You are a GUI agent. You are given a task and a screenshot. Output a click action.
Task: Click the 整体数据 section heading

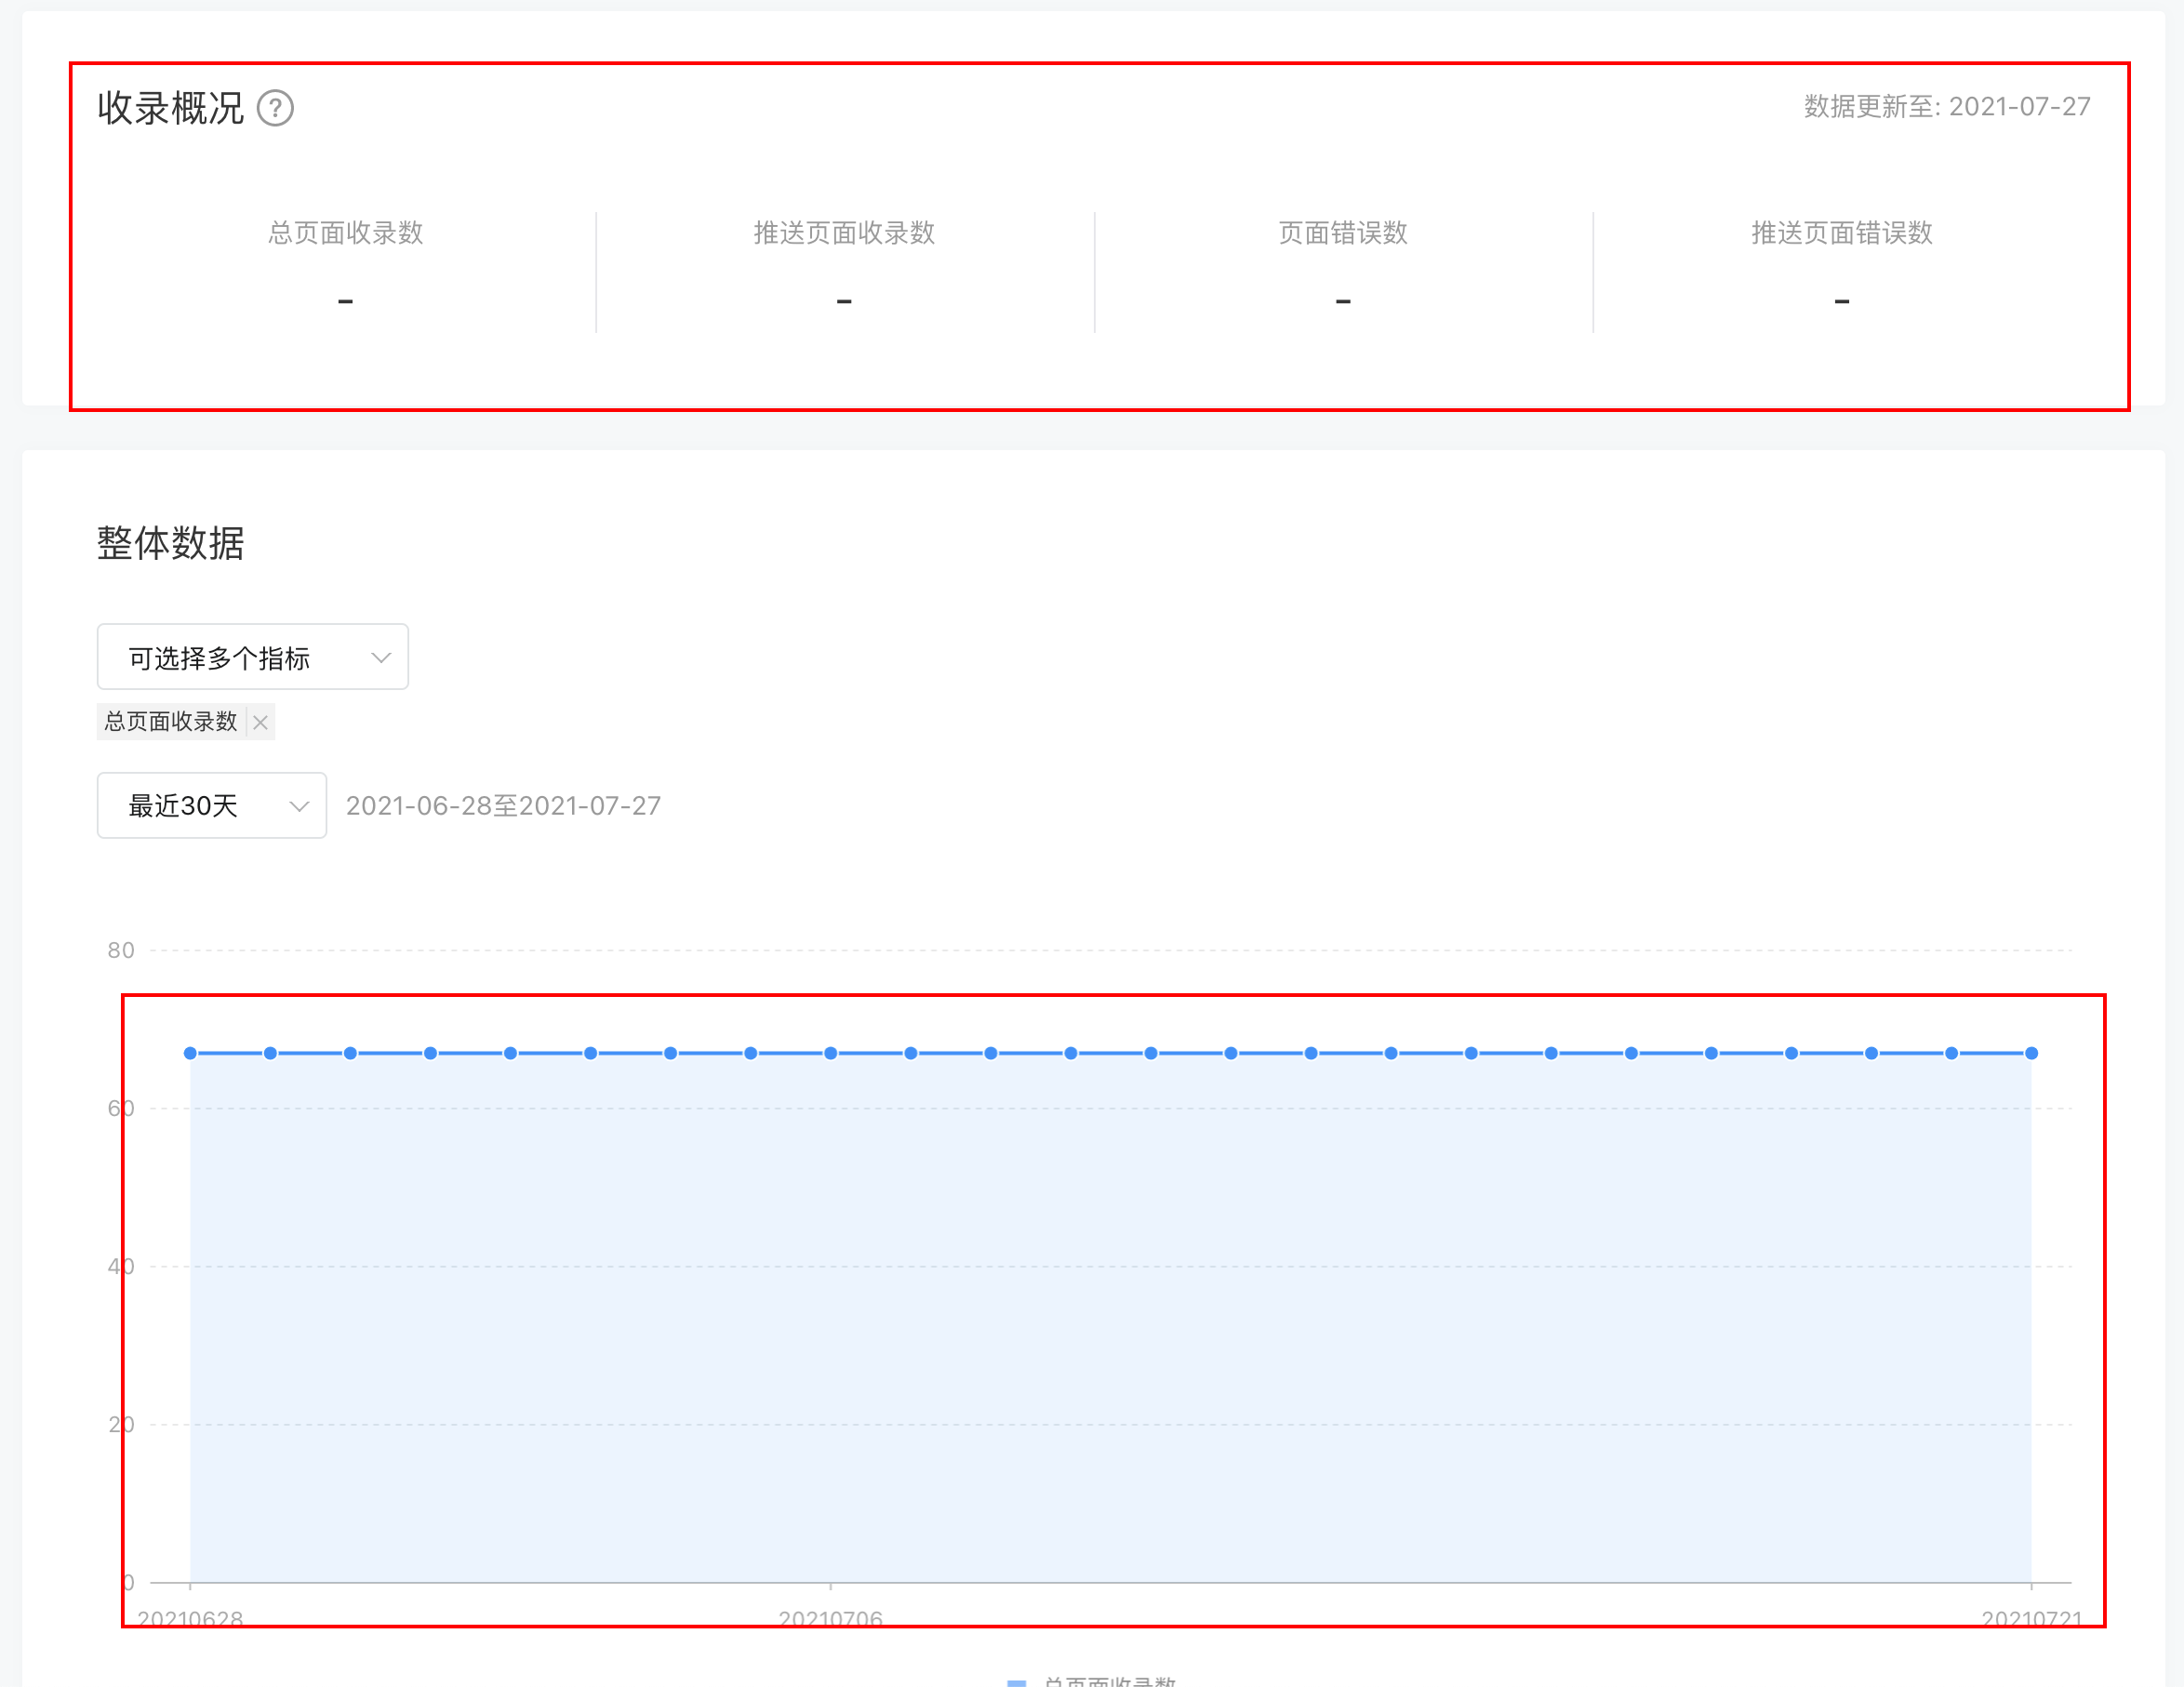tap(170, 543)
